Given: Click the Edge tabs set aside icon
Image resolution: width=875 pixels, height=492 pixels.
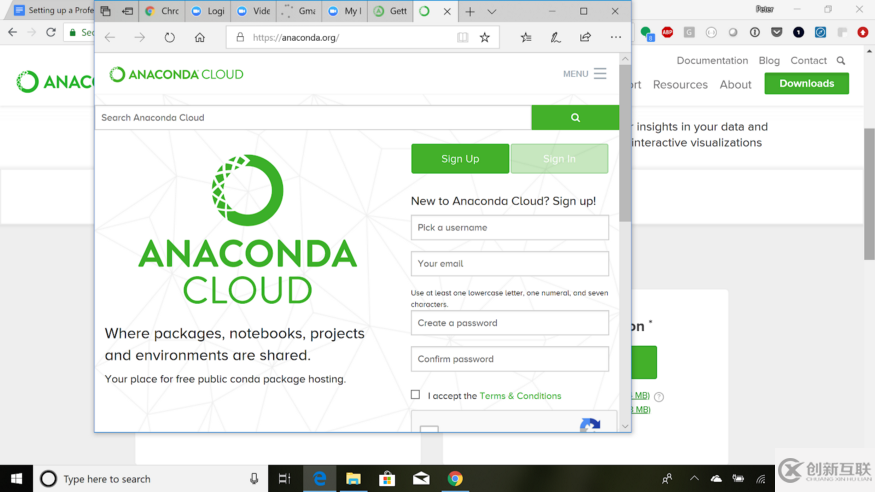Looking at the screenshot, I should click(105, 11).
